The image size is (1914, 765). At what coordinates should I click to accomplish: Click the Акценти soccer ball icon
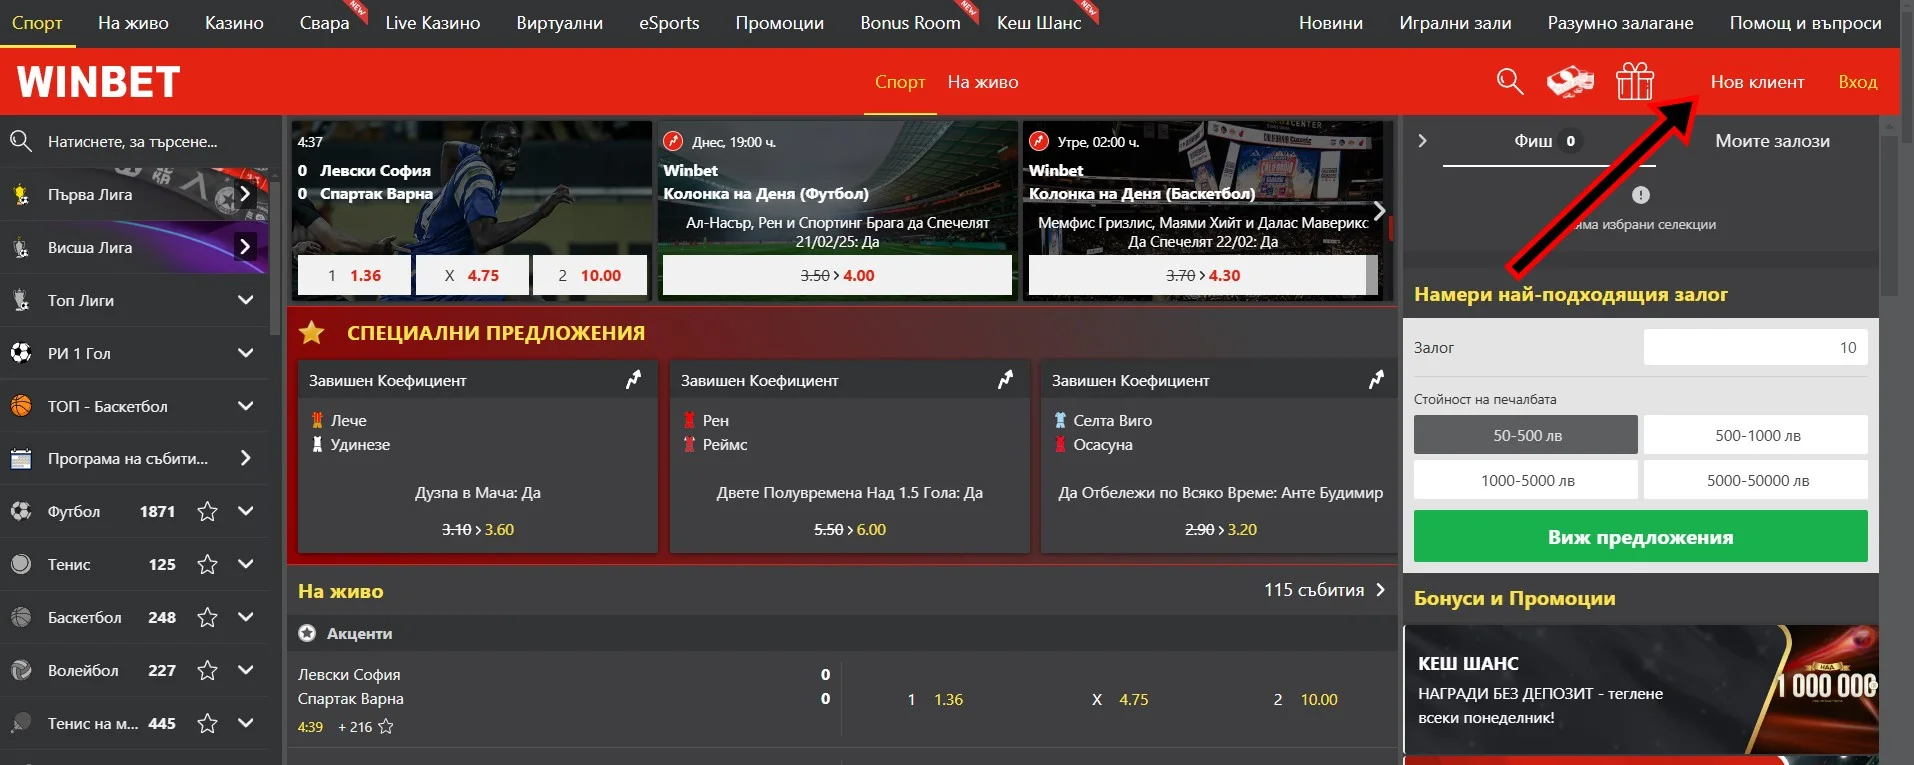tap(307, 633)
